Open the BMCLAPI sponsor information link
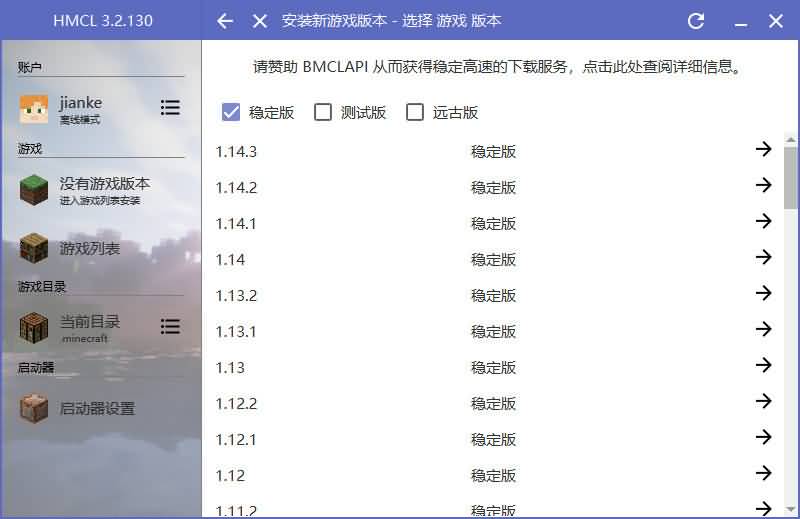800x519 pixels. coord(497,67)
